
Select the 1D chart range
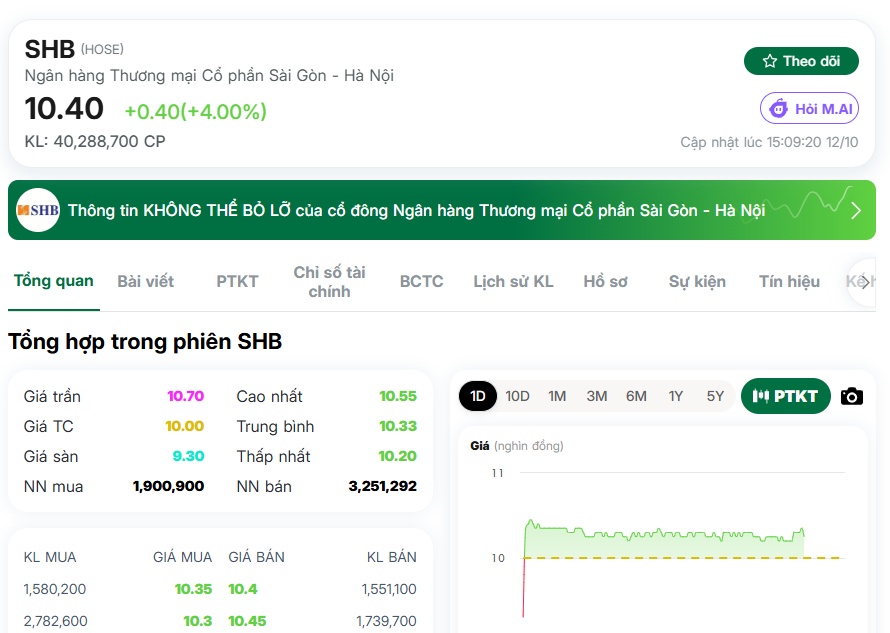point(478,396)
